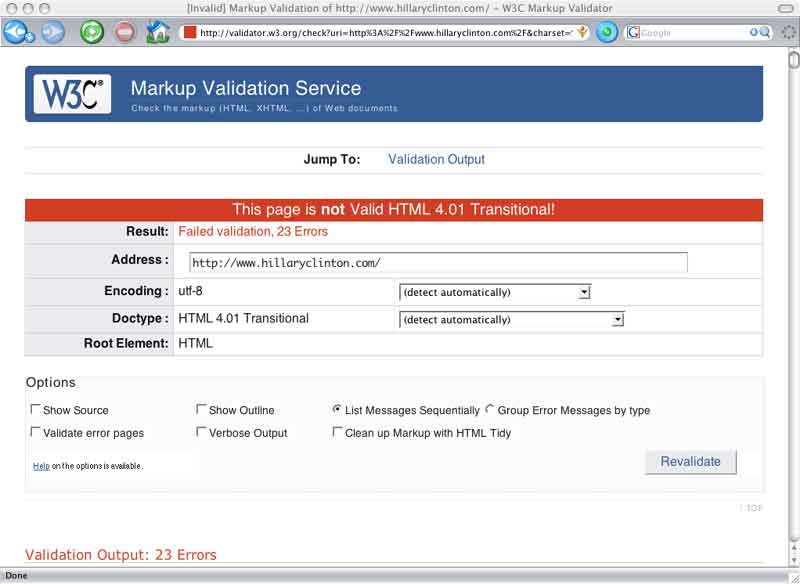Click the 'Options' section heading
800x584 pixels.
(51, 382)
